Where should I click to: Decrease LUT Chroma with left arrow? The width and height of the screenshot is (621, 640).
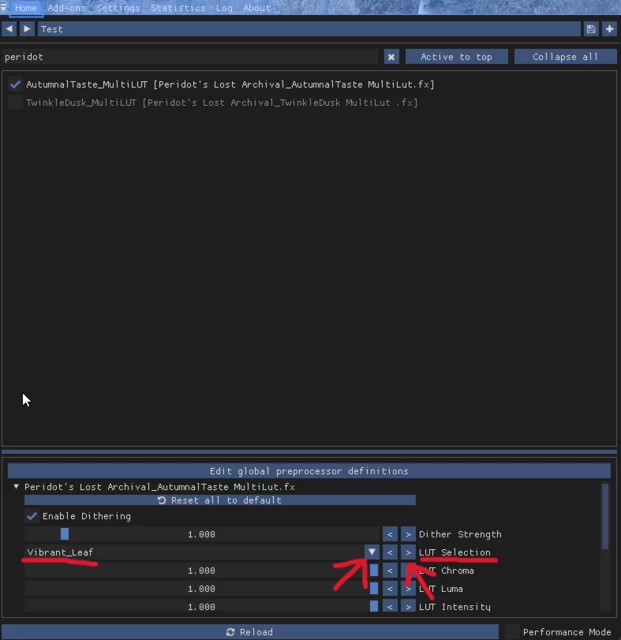(390, 571)
